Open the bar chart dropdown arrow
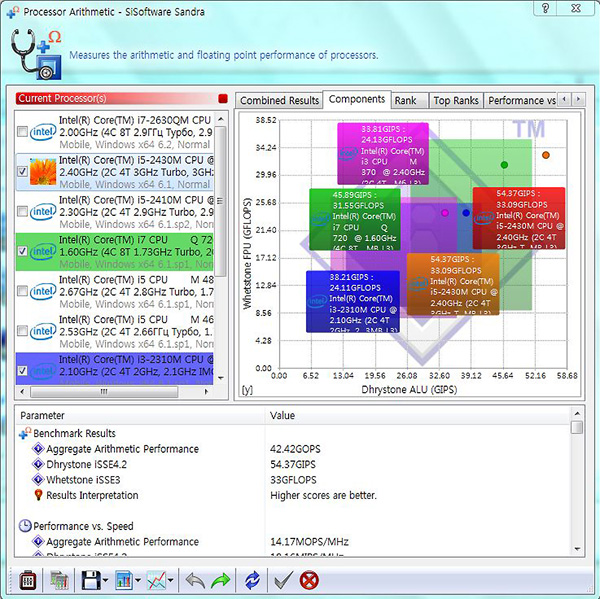This screenshot has width=600, height=599. 138,581
